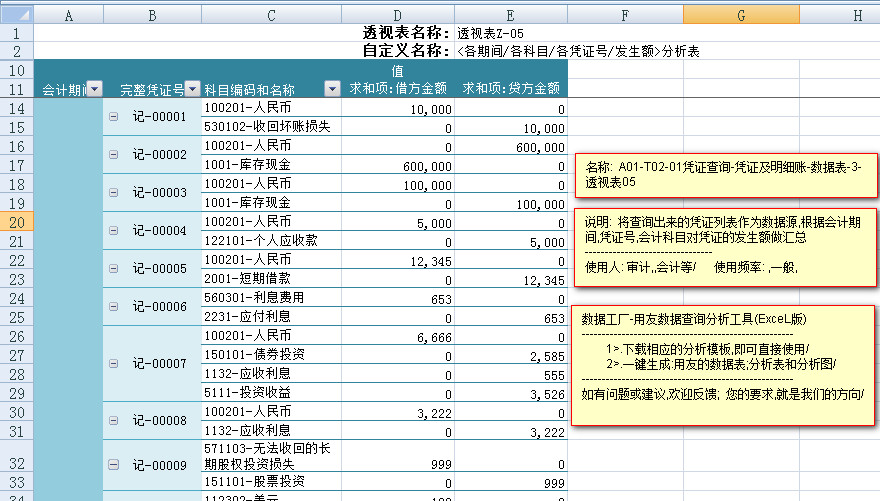Image resolution: width=880 pixels, height=501 pixels.
Task: Open the 完整凭证号 filter dropdown
Action: (193, 90)
